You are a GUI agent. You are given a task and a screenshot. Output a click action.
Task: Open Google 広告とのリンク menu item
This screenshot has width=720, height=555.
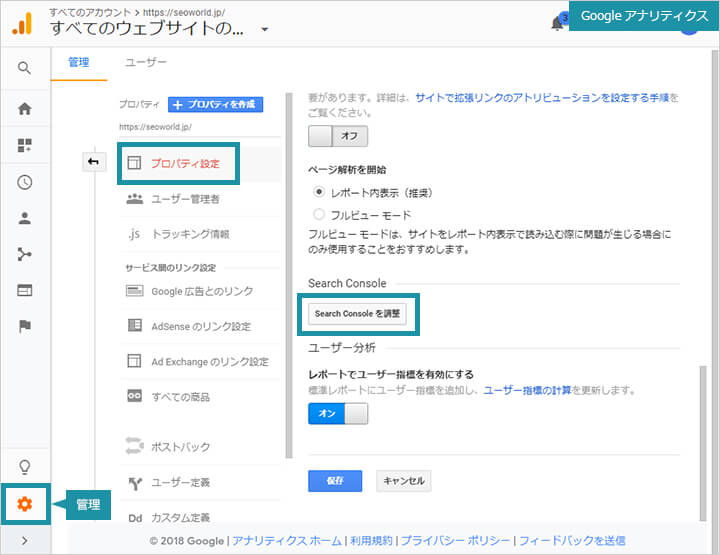pyautogui.click(x=200, y=291)
